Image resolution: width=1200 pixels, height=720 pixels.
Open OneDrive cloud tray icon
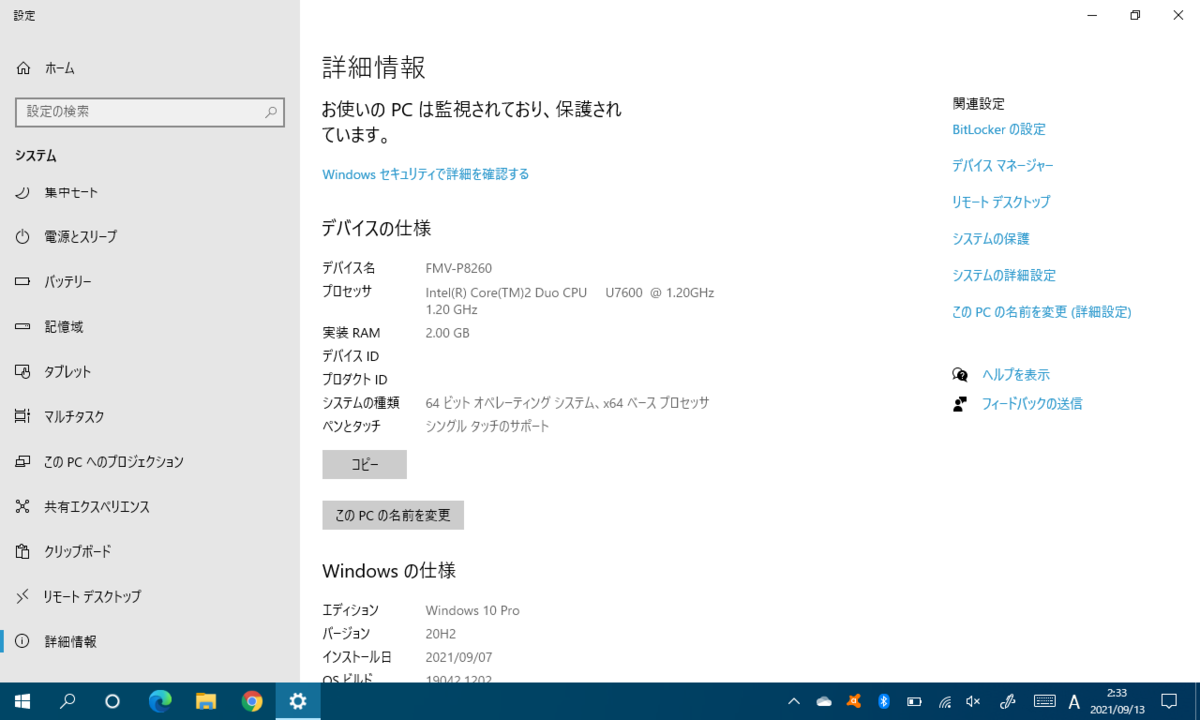pos(824,702)
